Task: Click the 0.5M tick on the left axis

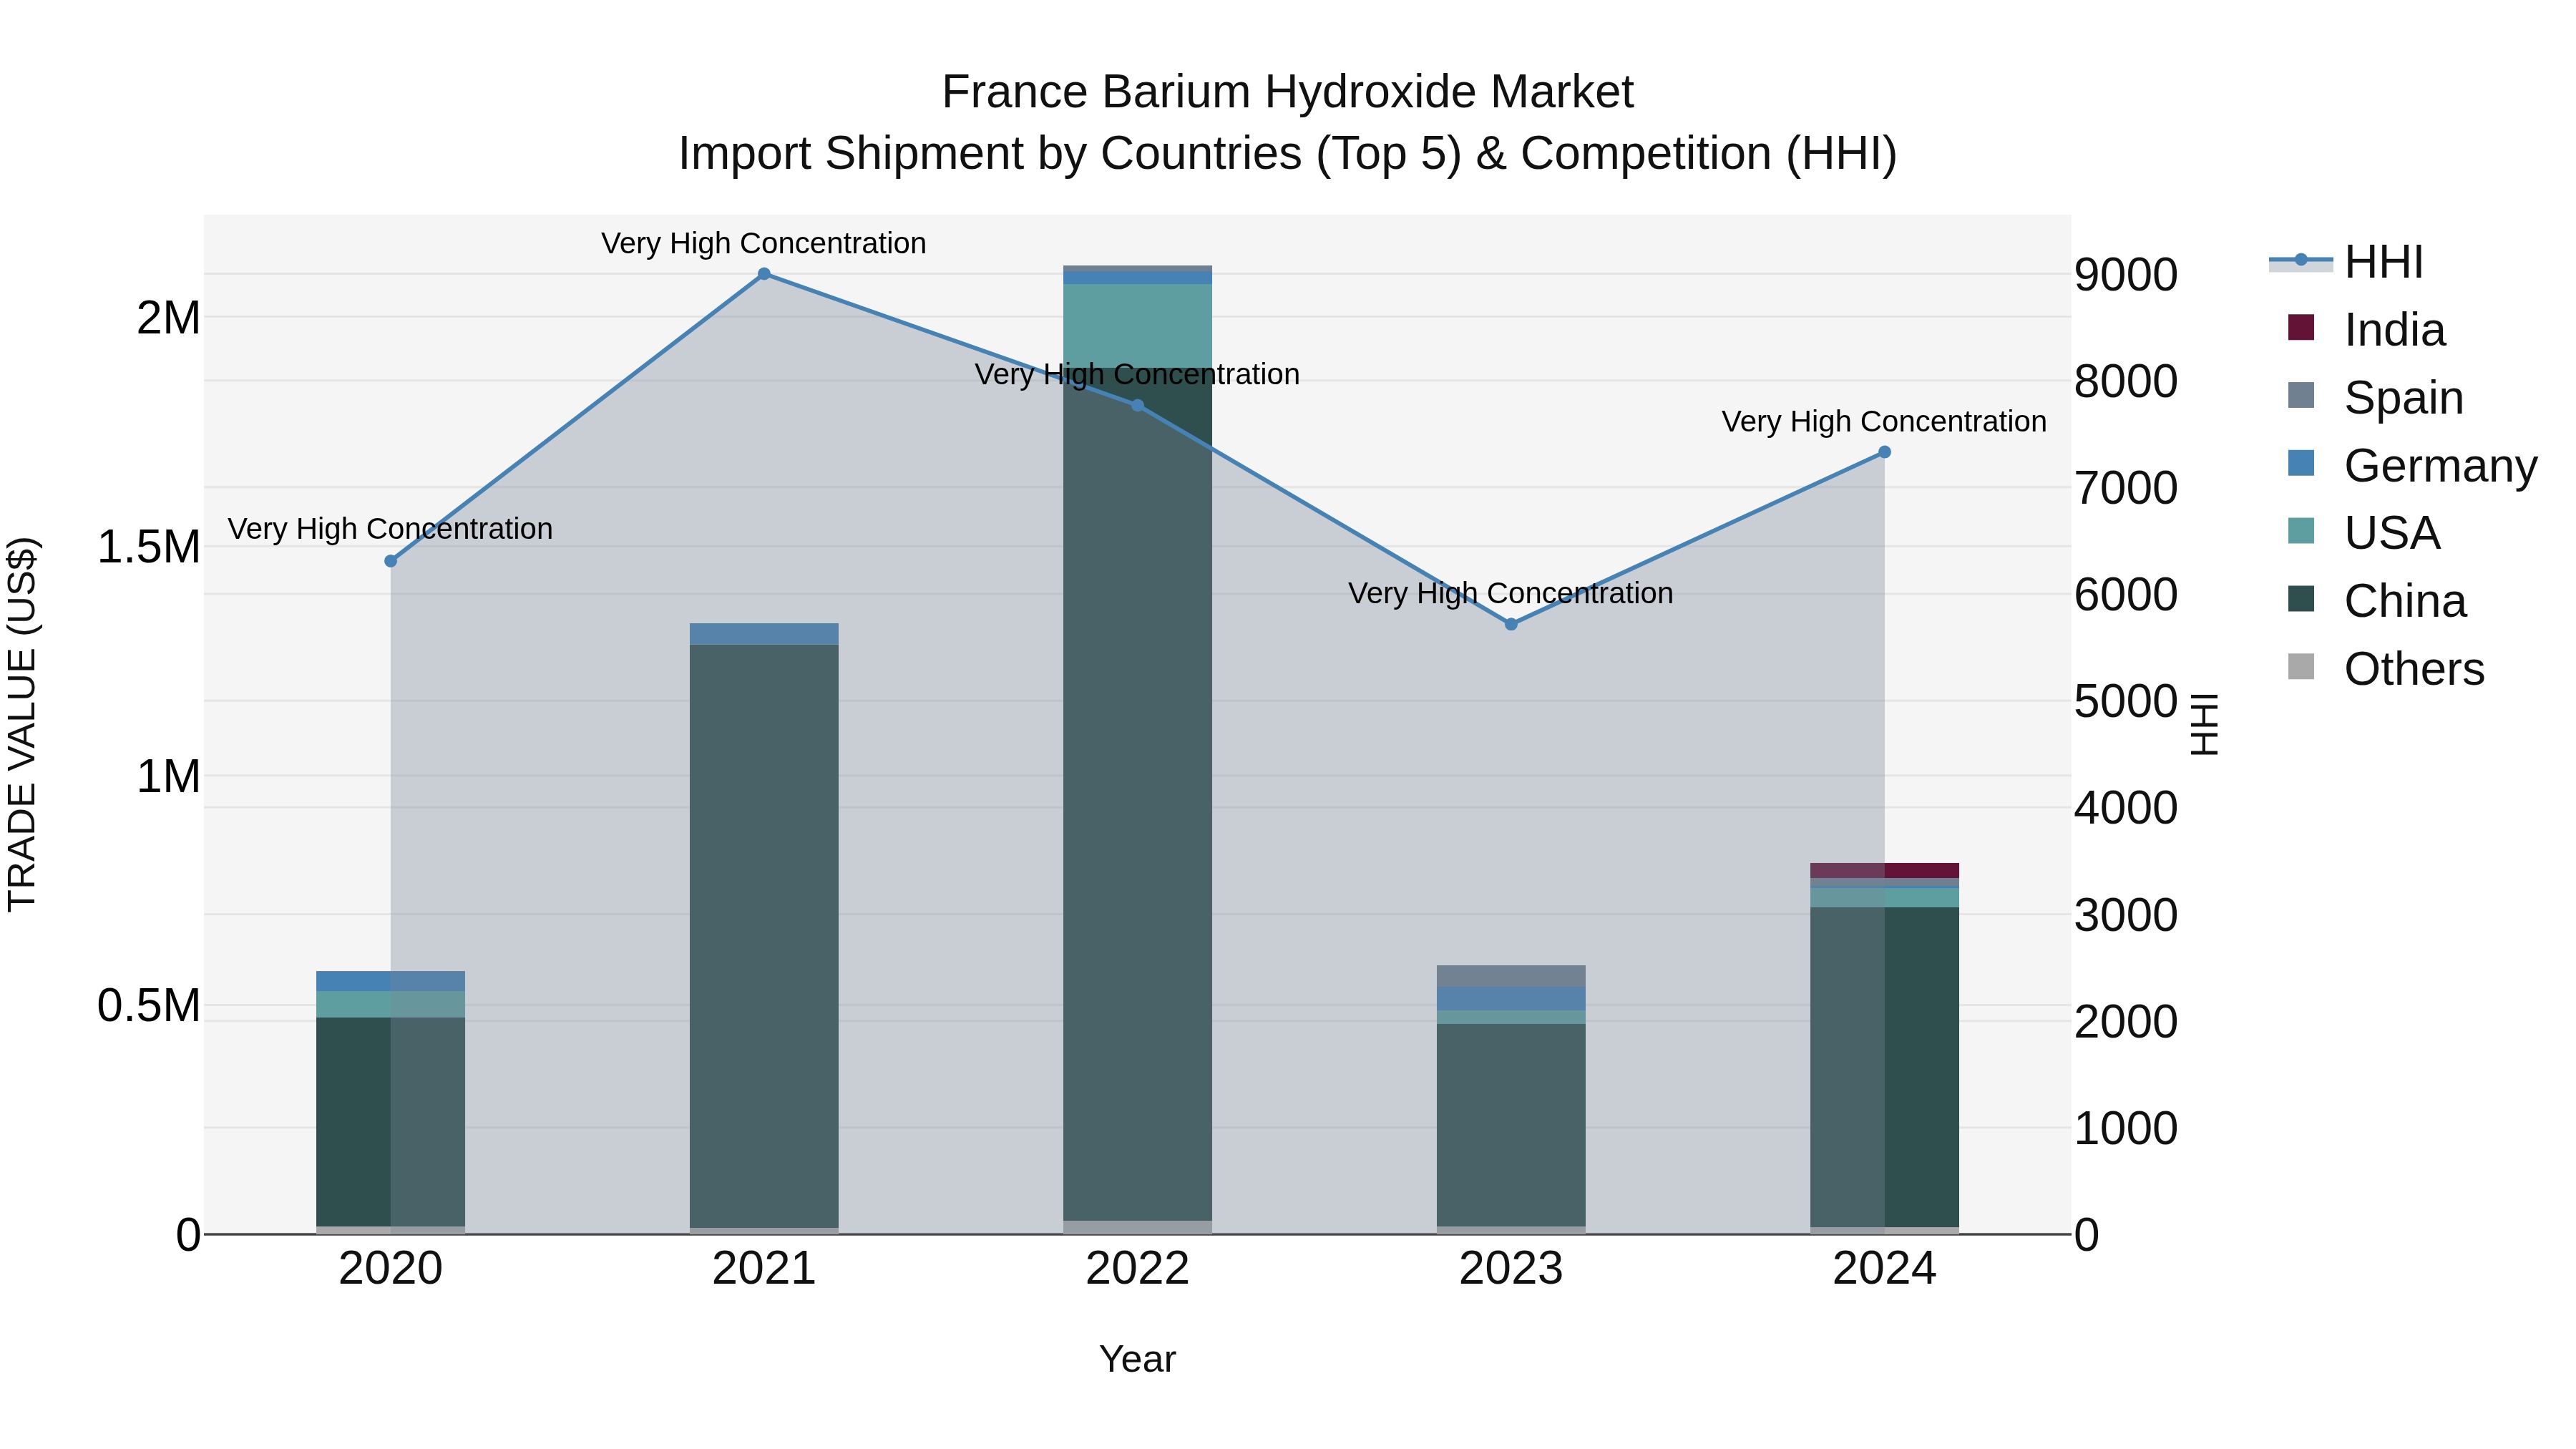Action: click(149, 1006)
